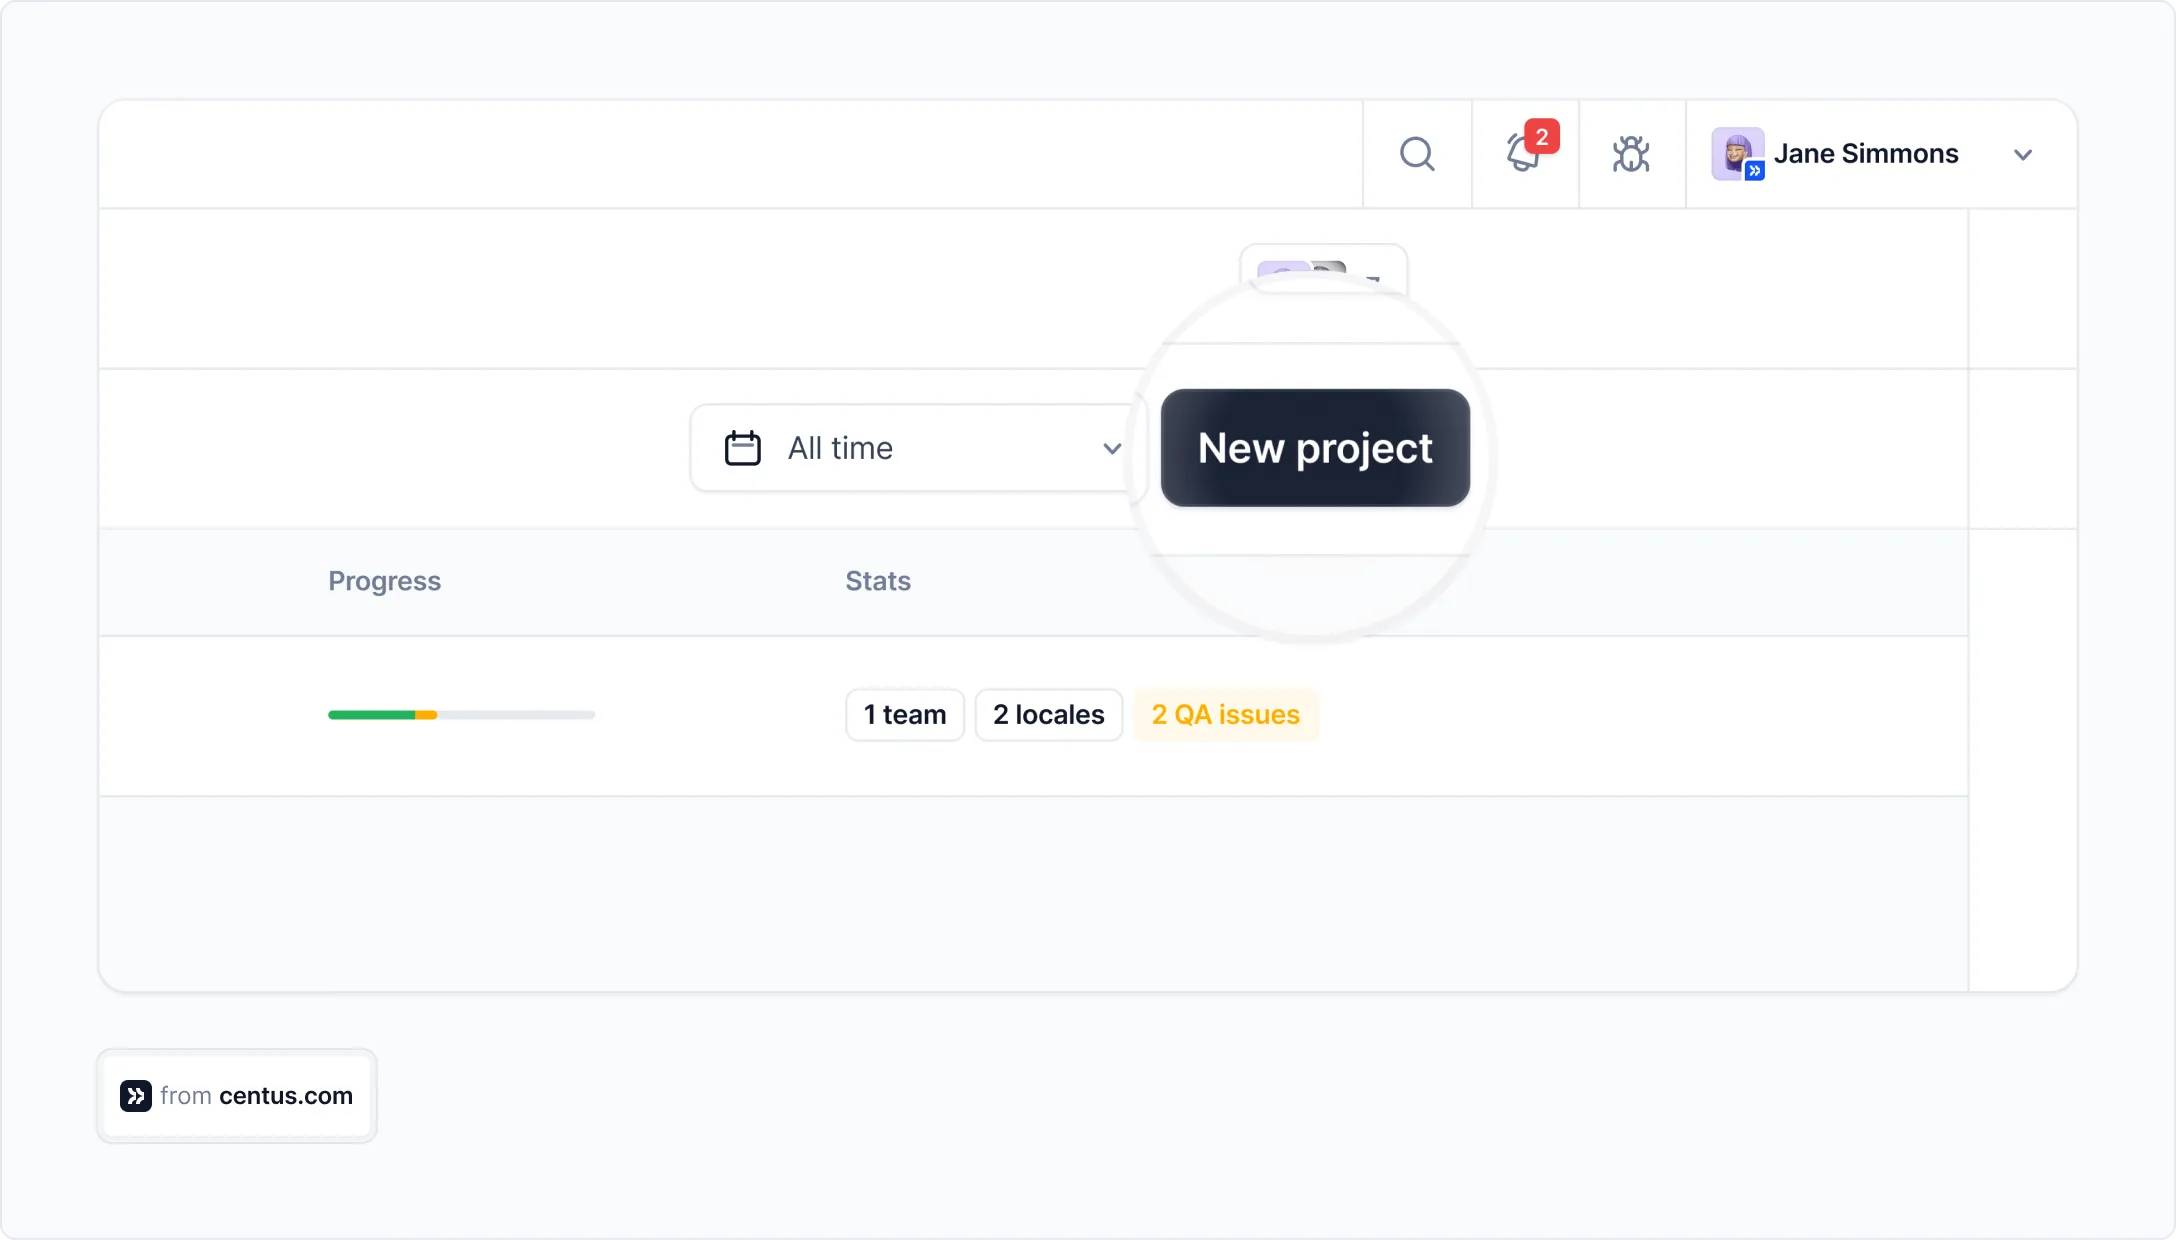Toggle the 2 QA issues badge

pyautogui.click(x=1224, y=715)
